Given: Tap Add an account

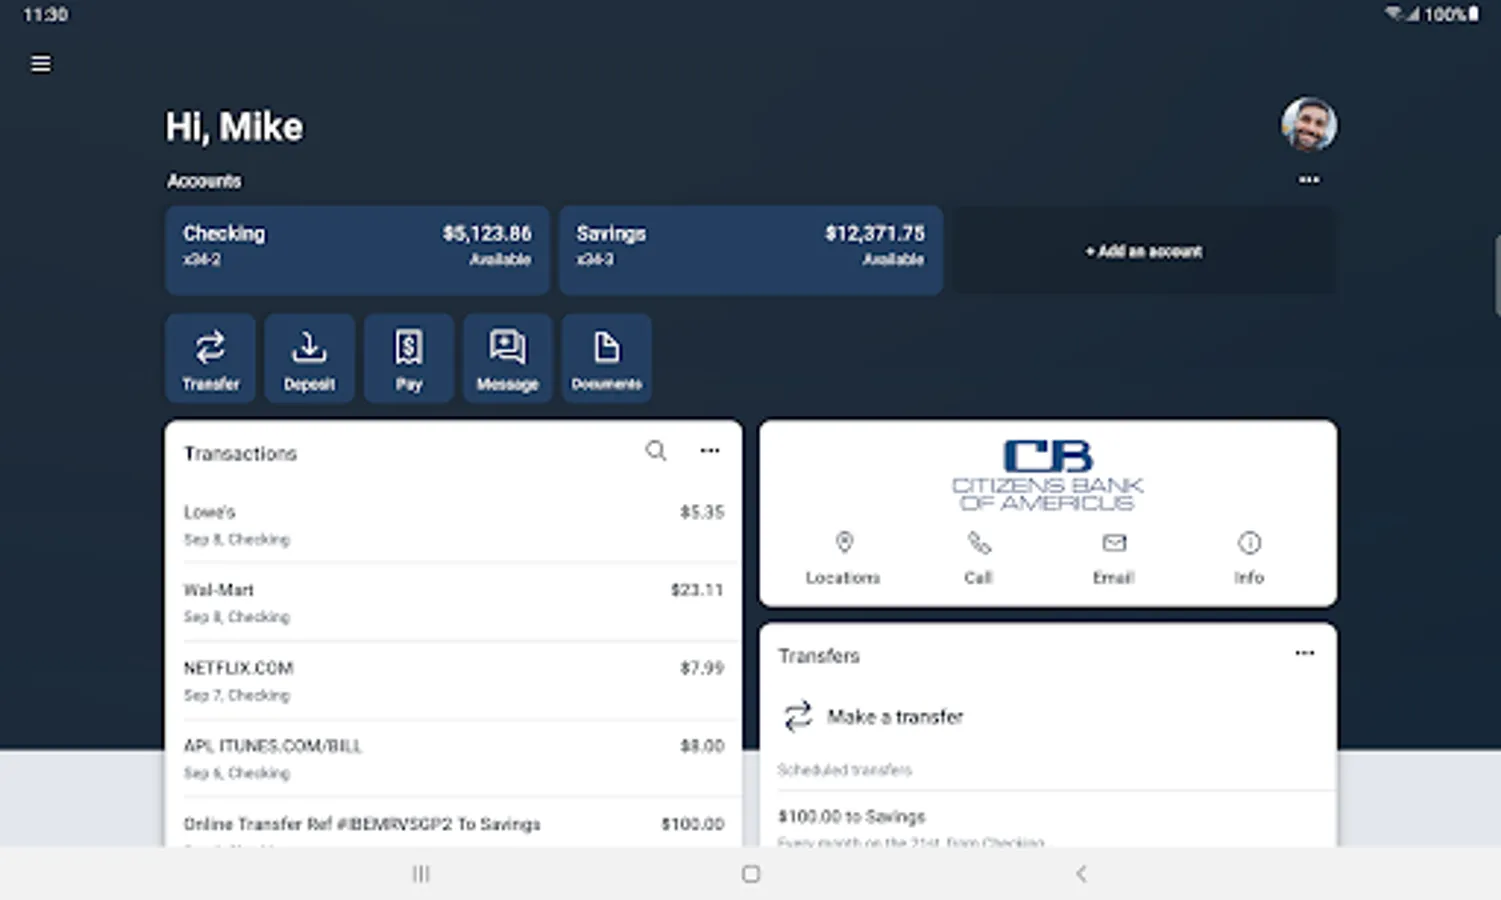Looking at the screenshot, I should [1143, 251].
